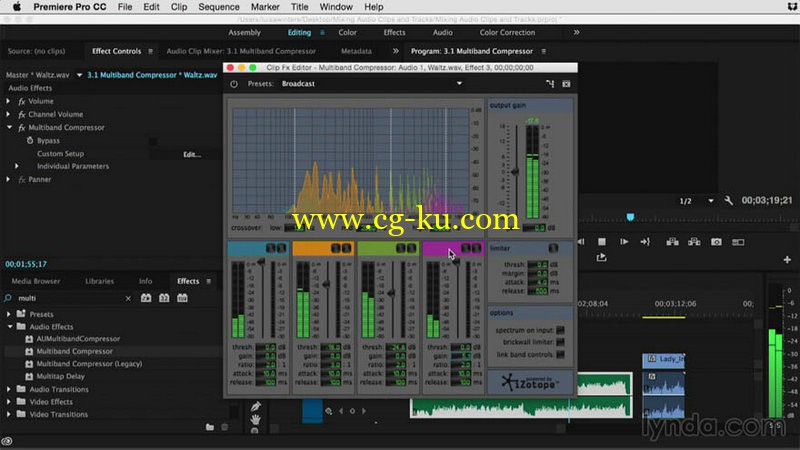Click the output gain slider handle

[x=515, y=172]
